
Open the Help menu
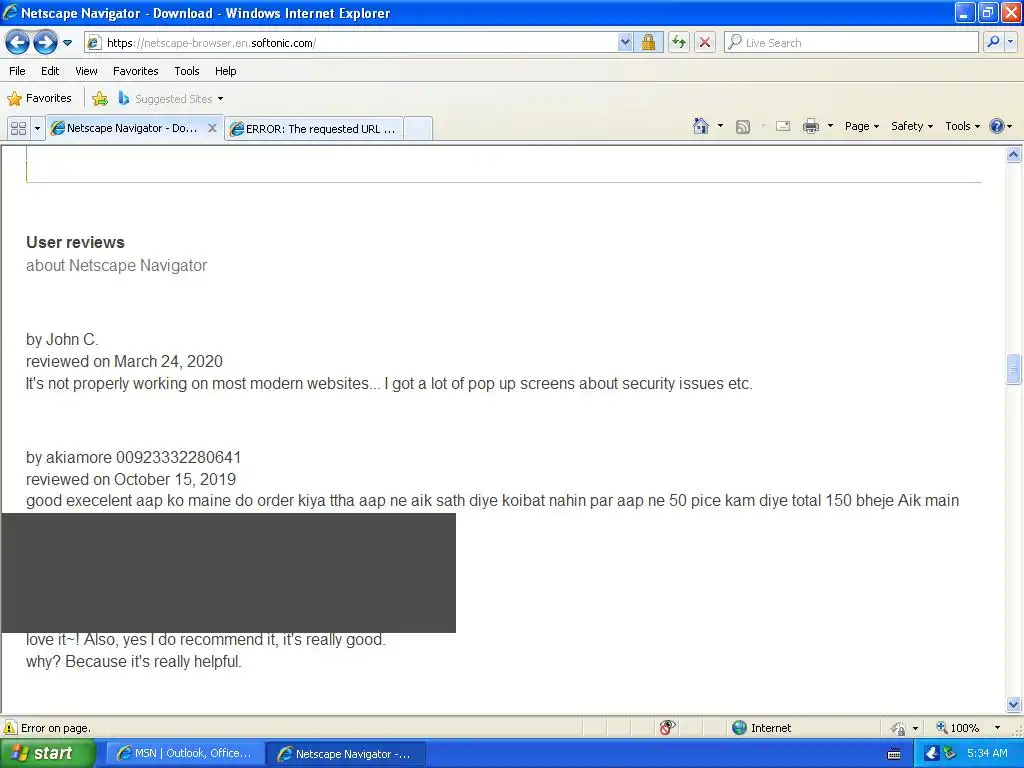tap(225, 71)
